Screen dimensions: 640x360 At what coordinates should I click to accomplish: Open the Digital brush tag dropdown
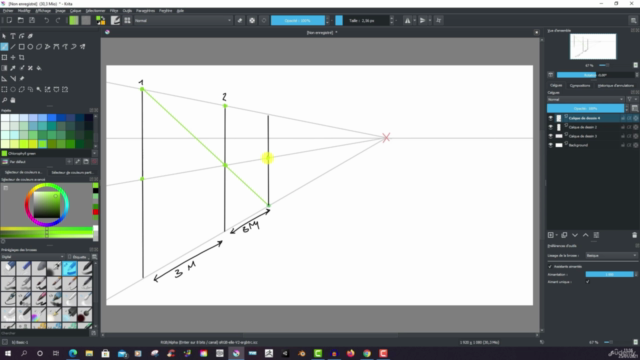pyautogui.click(x=32, y=257)
